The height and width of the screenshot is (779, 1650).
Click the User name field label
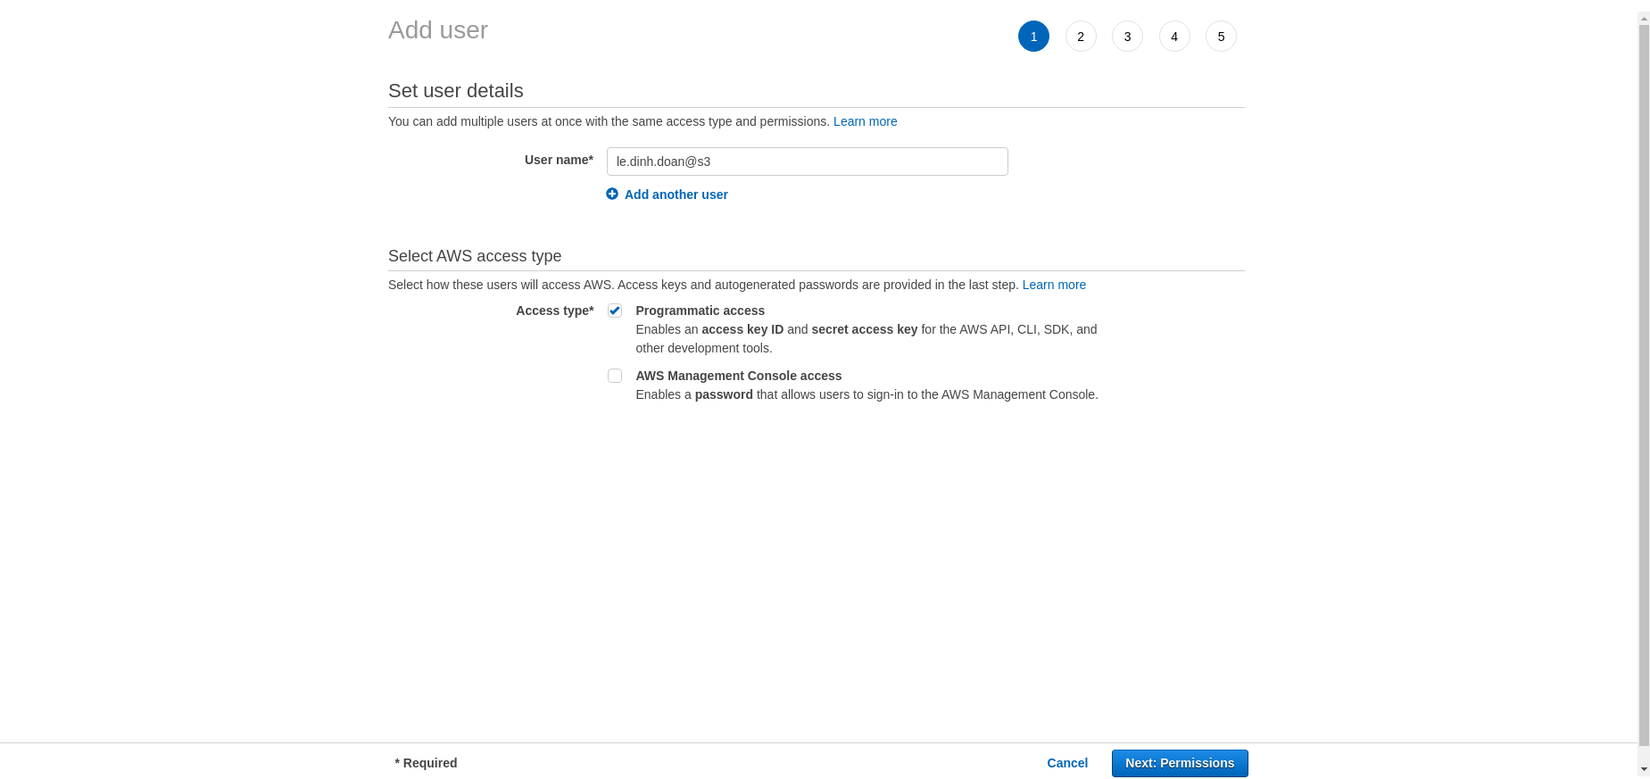tap(558, 160)
